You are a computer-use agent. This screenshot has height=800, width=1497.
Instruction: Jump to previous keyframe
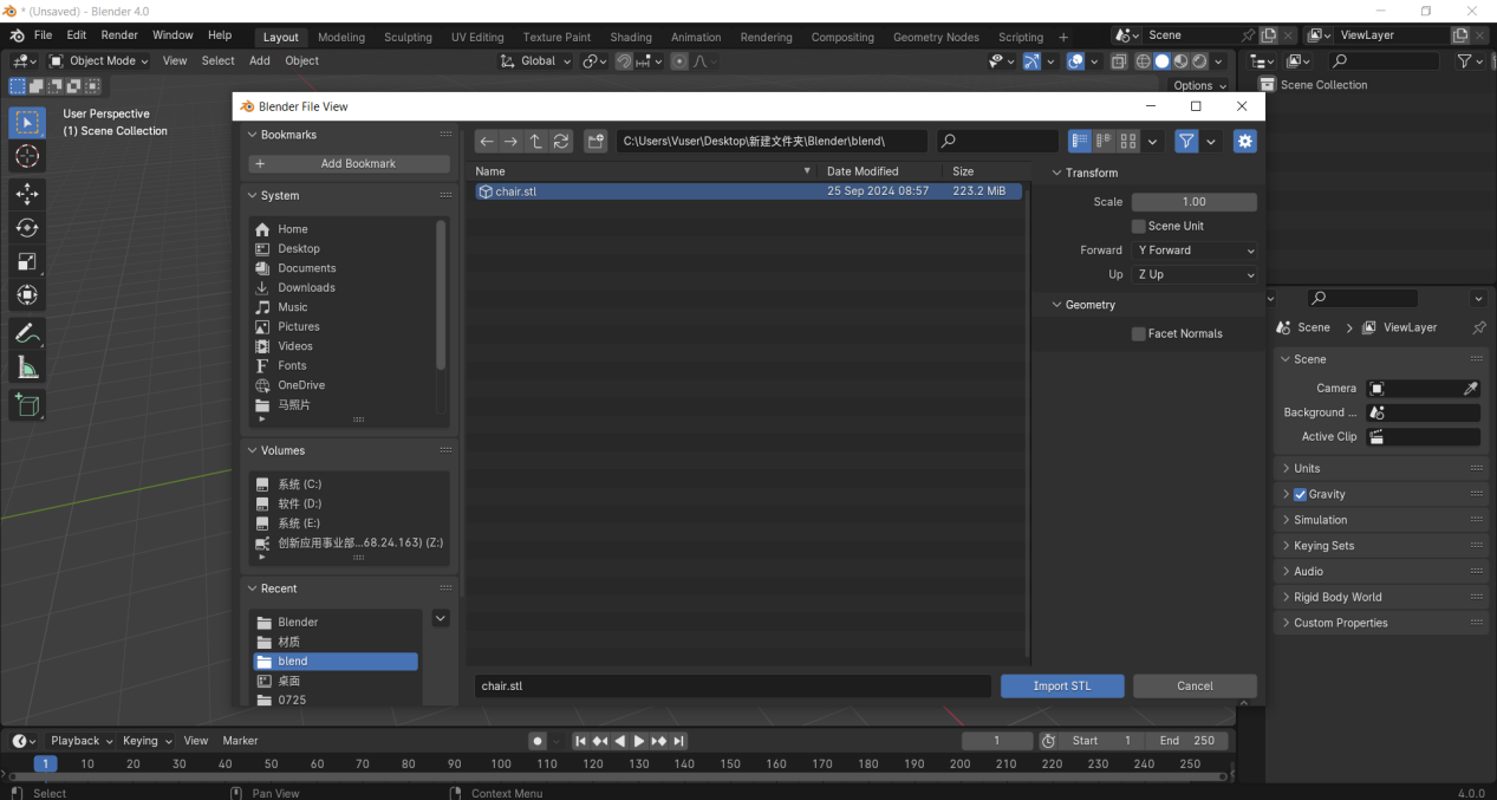pos(600,741)
